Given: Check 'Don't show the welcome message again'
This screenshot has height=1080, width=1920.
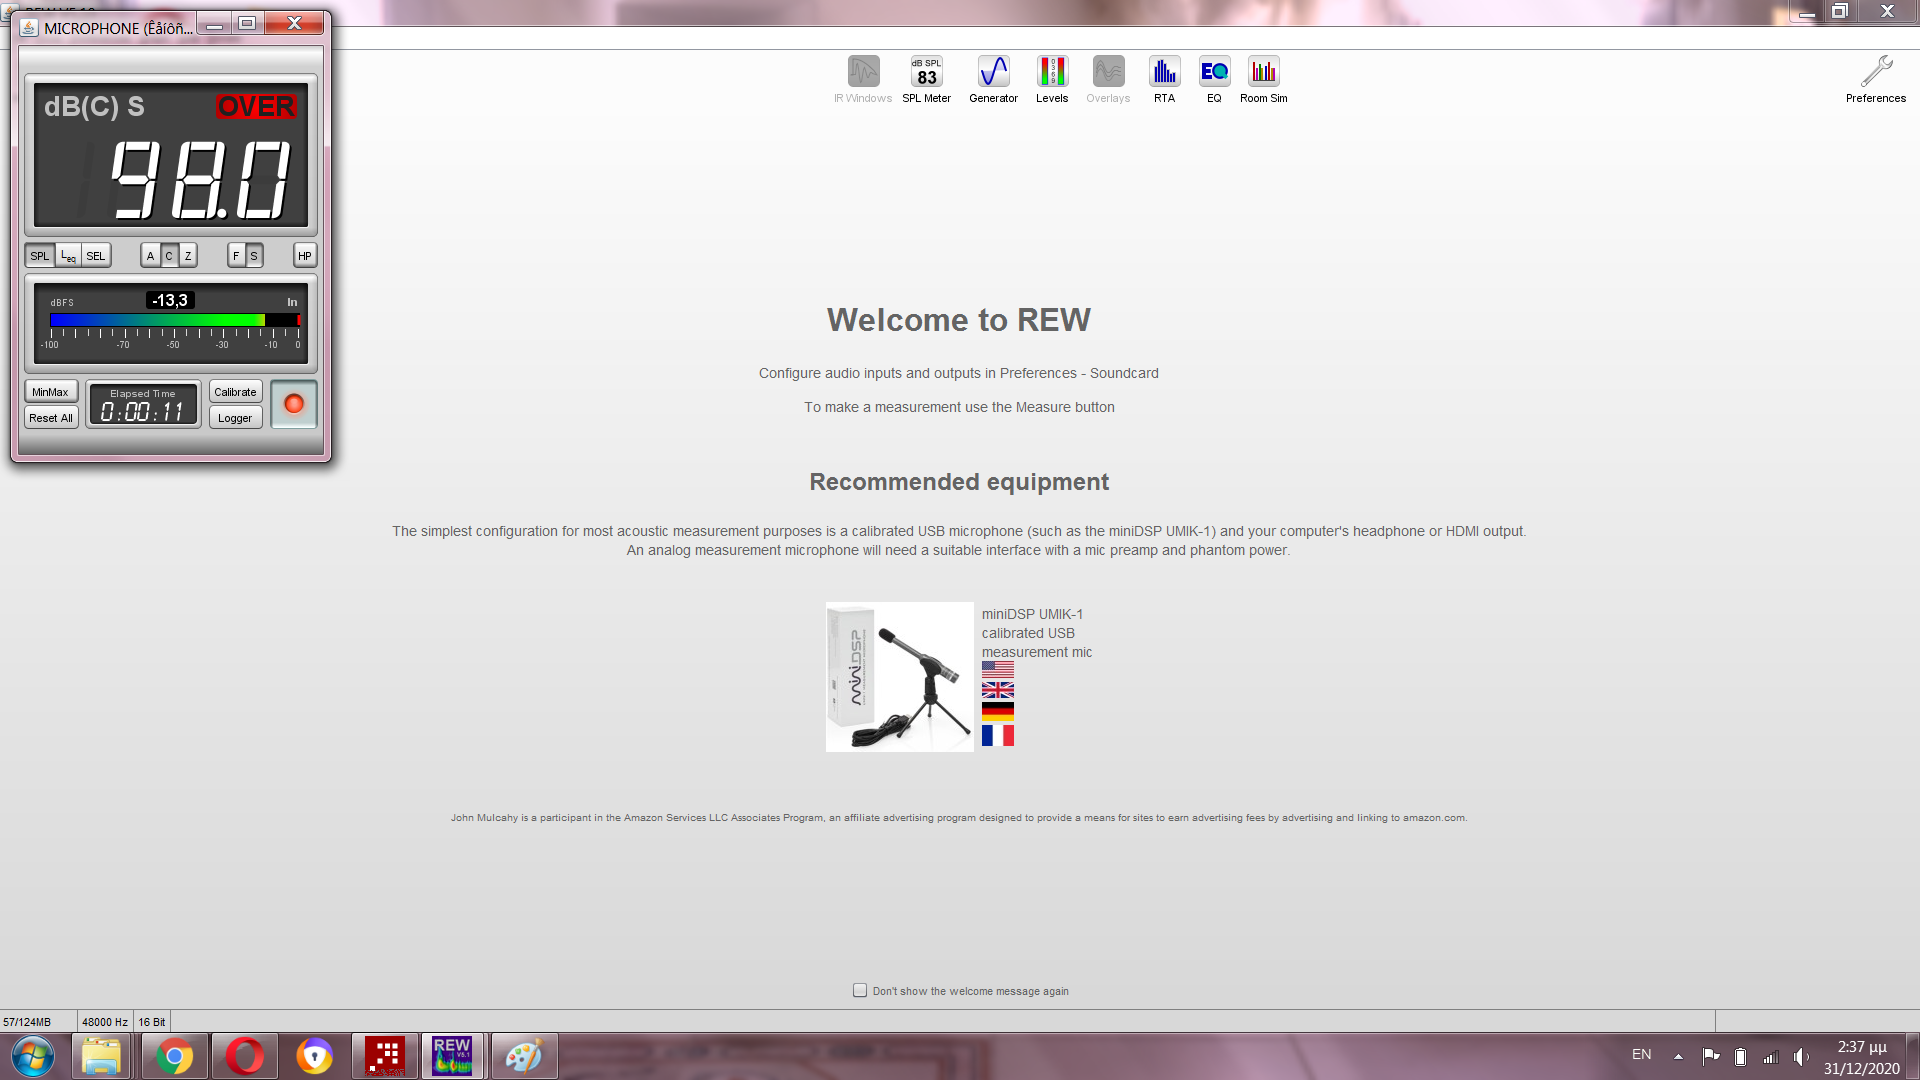Looking at the screenshot, I should pyautogui.click(x=860, y=990).
